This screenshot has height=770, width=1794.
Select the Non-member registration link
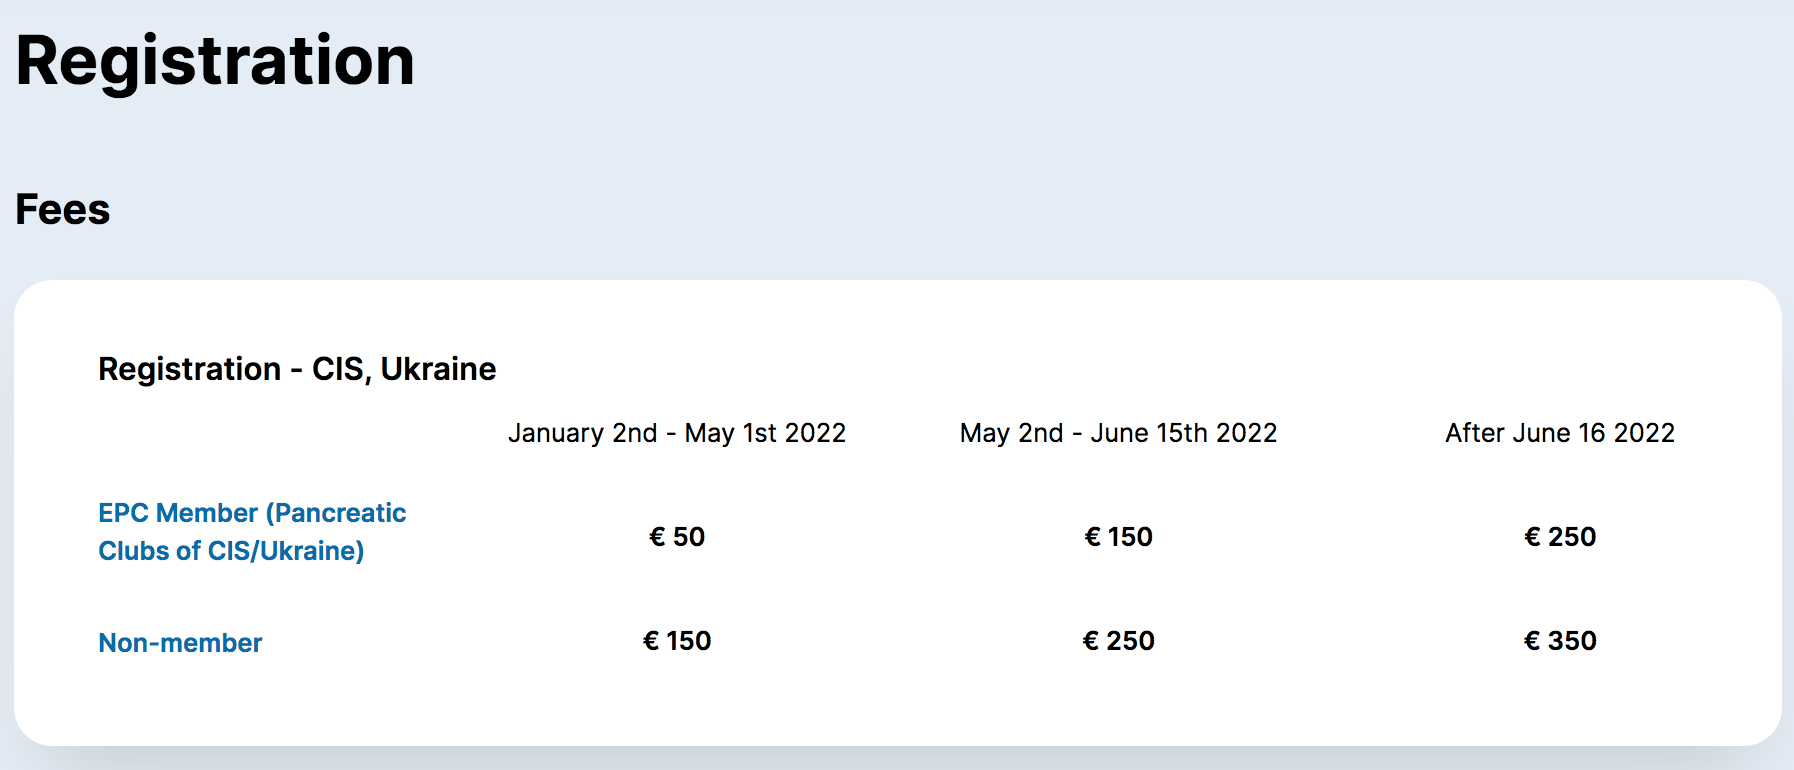(180, 643)
